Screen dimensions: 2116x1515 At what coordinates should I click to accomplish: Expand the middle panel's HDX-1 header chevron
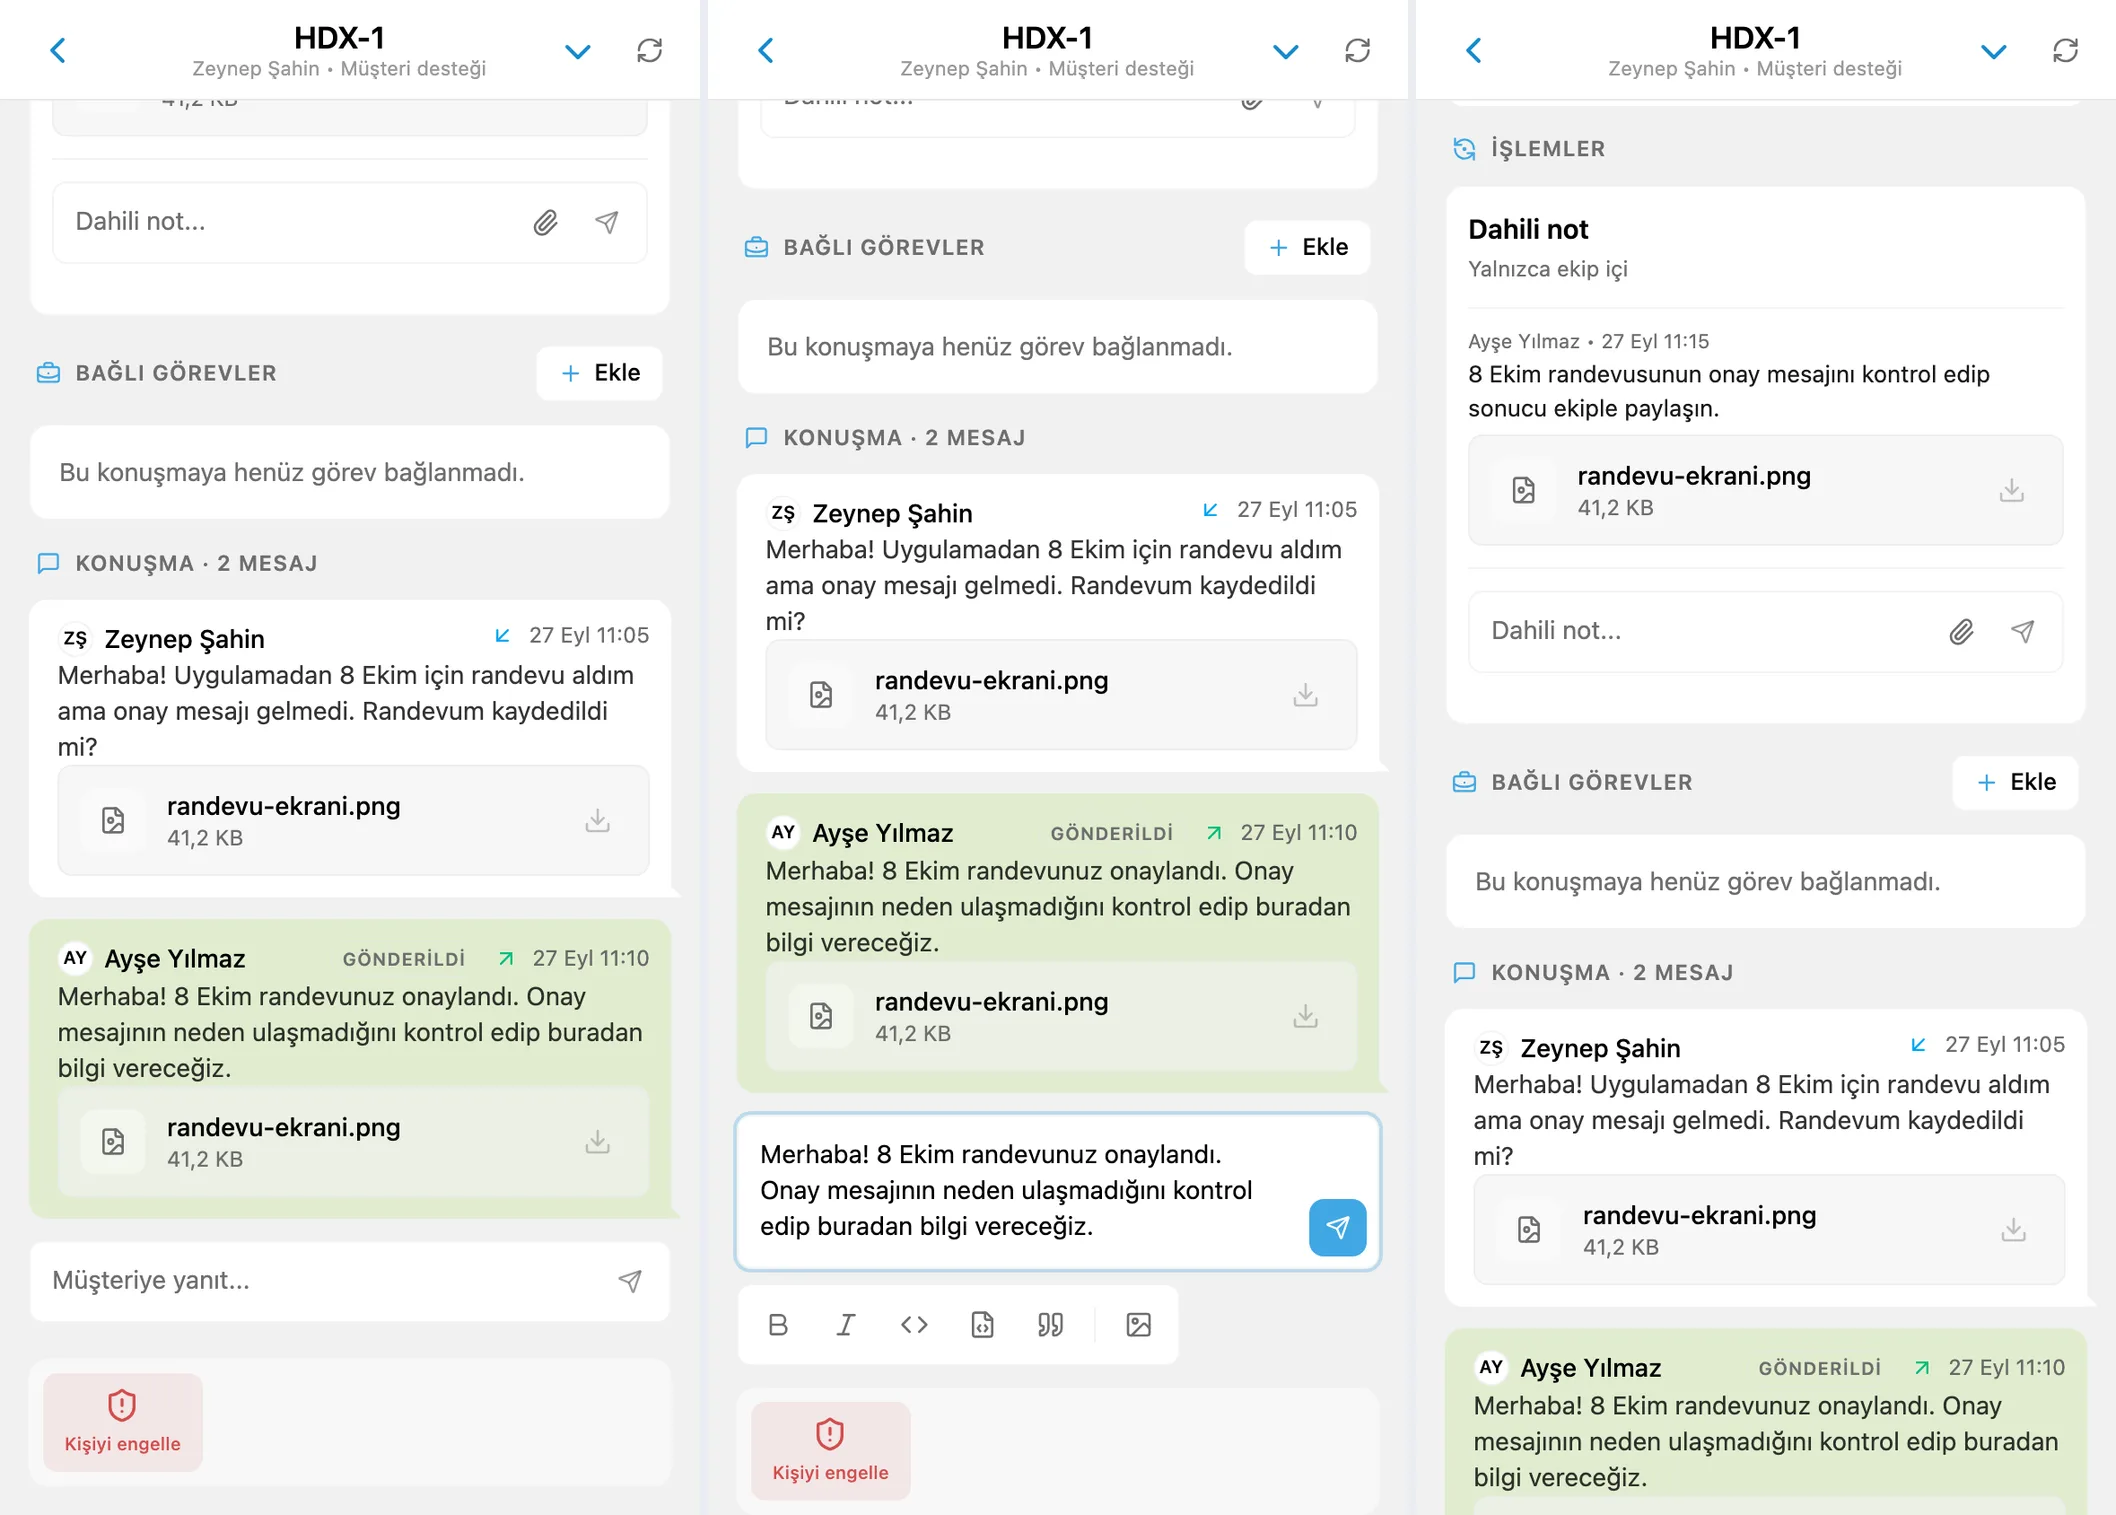(1285, 51)
